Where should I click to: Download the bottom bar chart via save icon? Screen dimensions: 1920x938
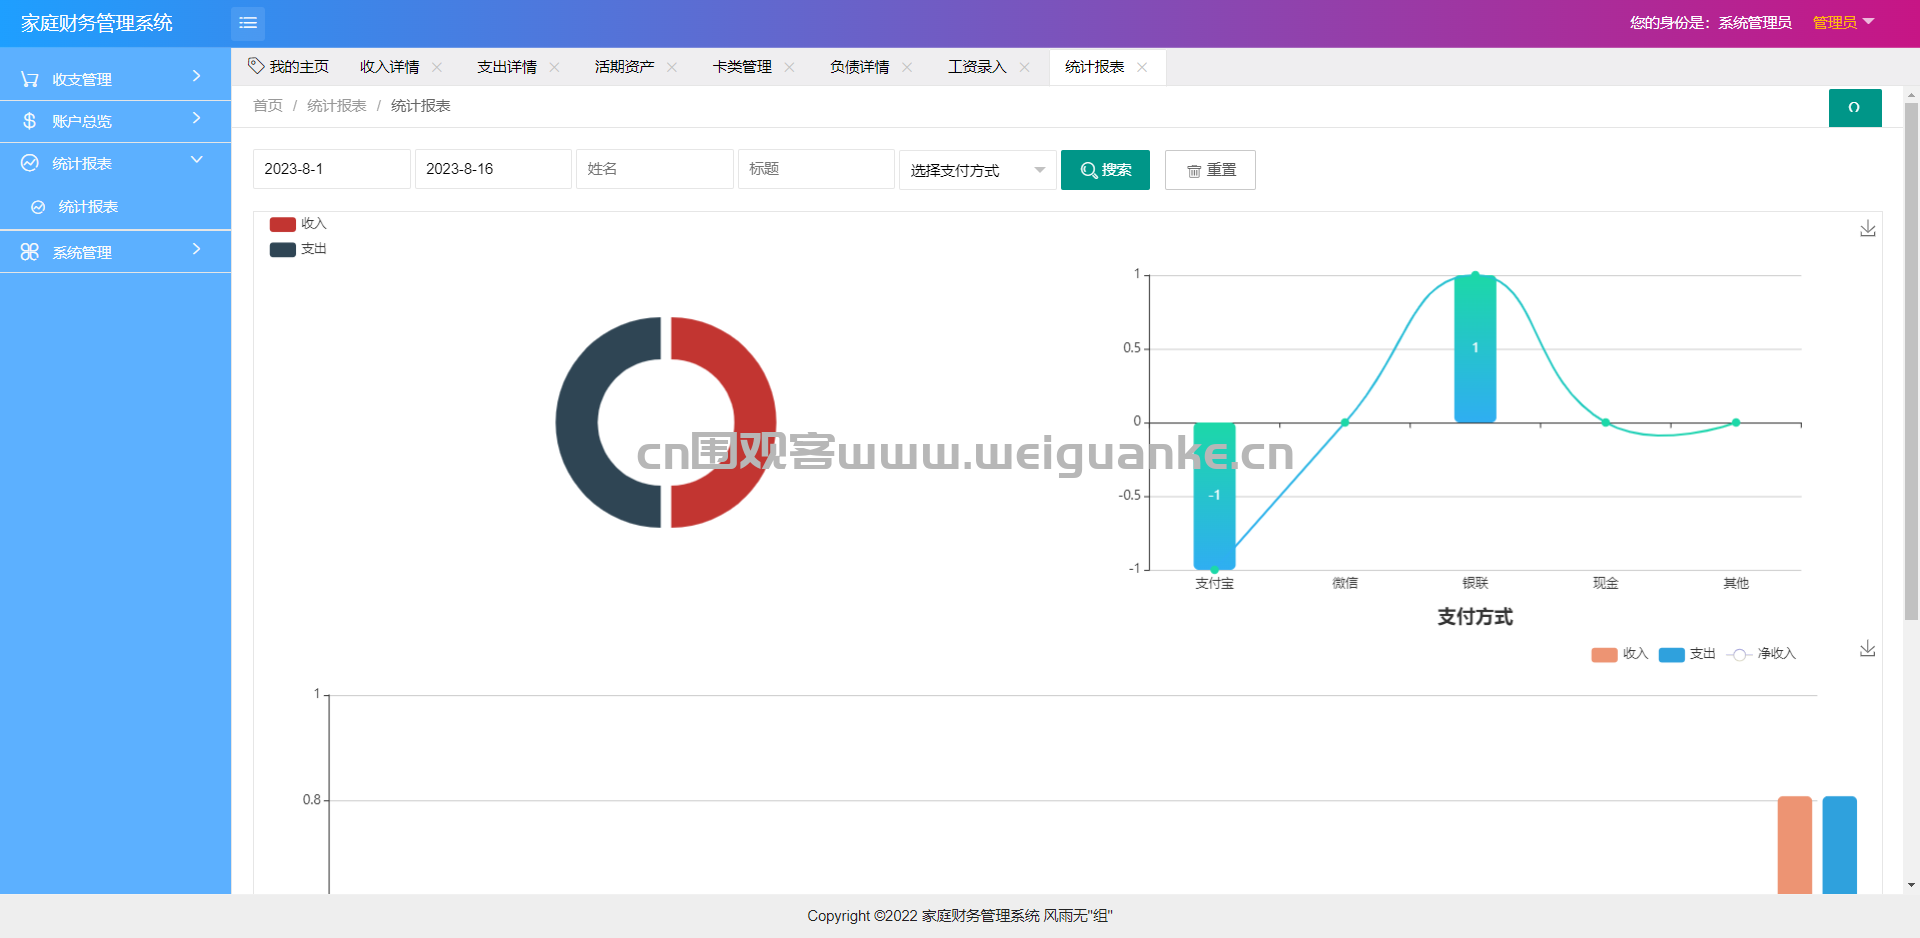[x=1868, y=649]
